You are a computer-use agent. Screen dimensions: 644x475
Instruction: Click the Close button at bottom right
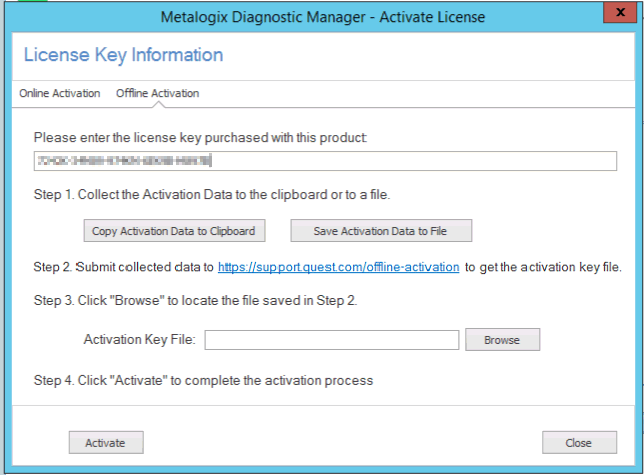(578, 442)
